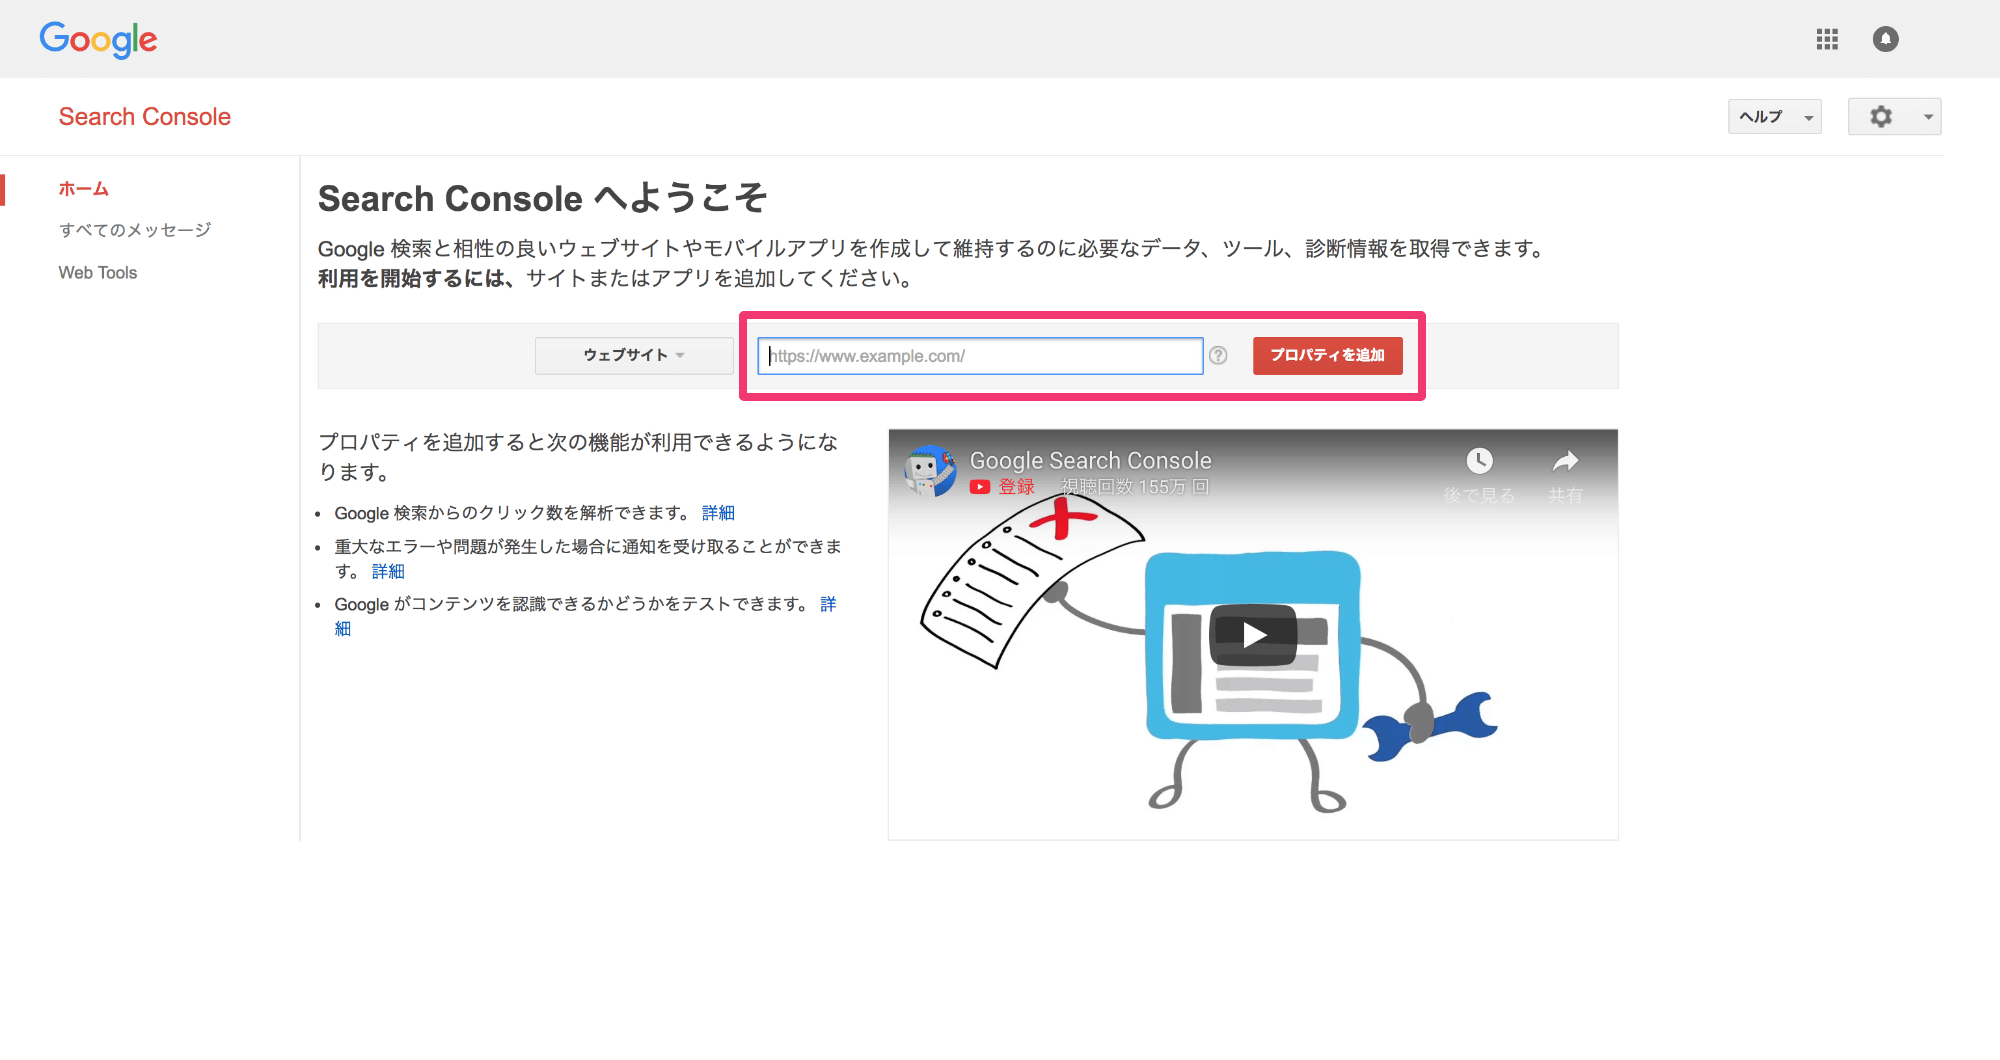Play the Google Search Console video
Image resolution: width=2000 pixels, height=1060 pixels.
(1253, 634)
